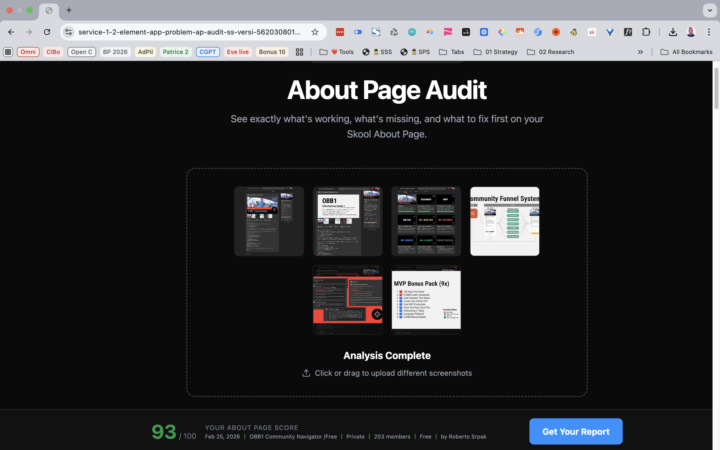Open the black f? extension icon
720x450 pixels.
pos(628,32)
